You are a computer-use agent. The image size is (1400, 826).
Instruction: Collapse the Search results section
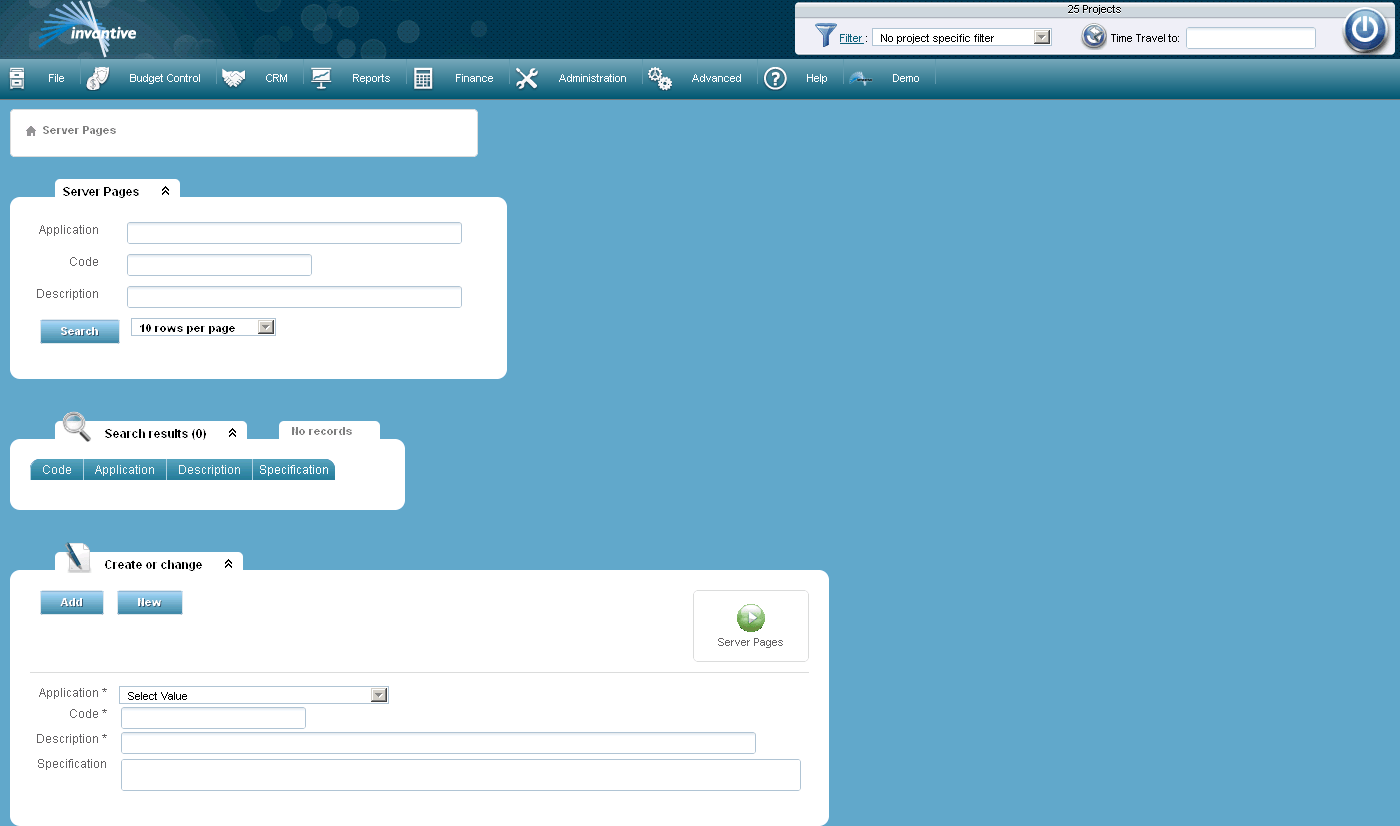click(233, 433)
